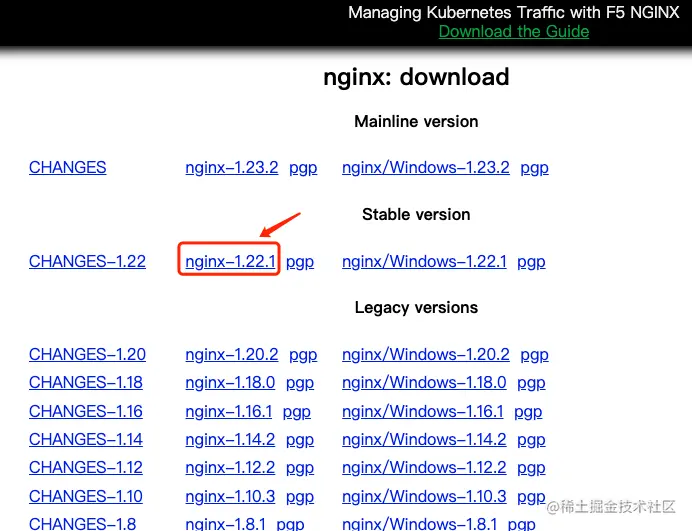The image size is (692, 531).
Task: Open pgp for nginx/Windows-1.8.1
Action: [522, 524]
